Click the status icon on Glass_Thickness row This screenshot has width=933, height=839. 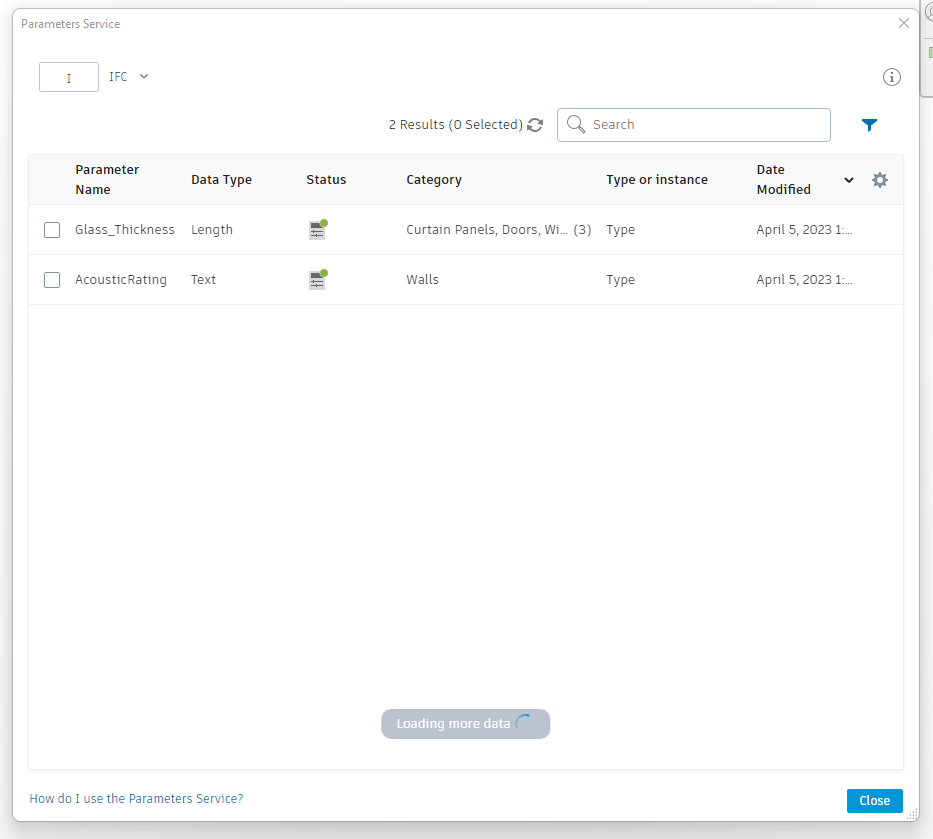click(x=317, y=229)
